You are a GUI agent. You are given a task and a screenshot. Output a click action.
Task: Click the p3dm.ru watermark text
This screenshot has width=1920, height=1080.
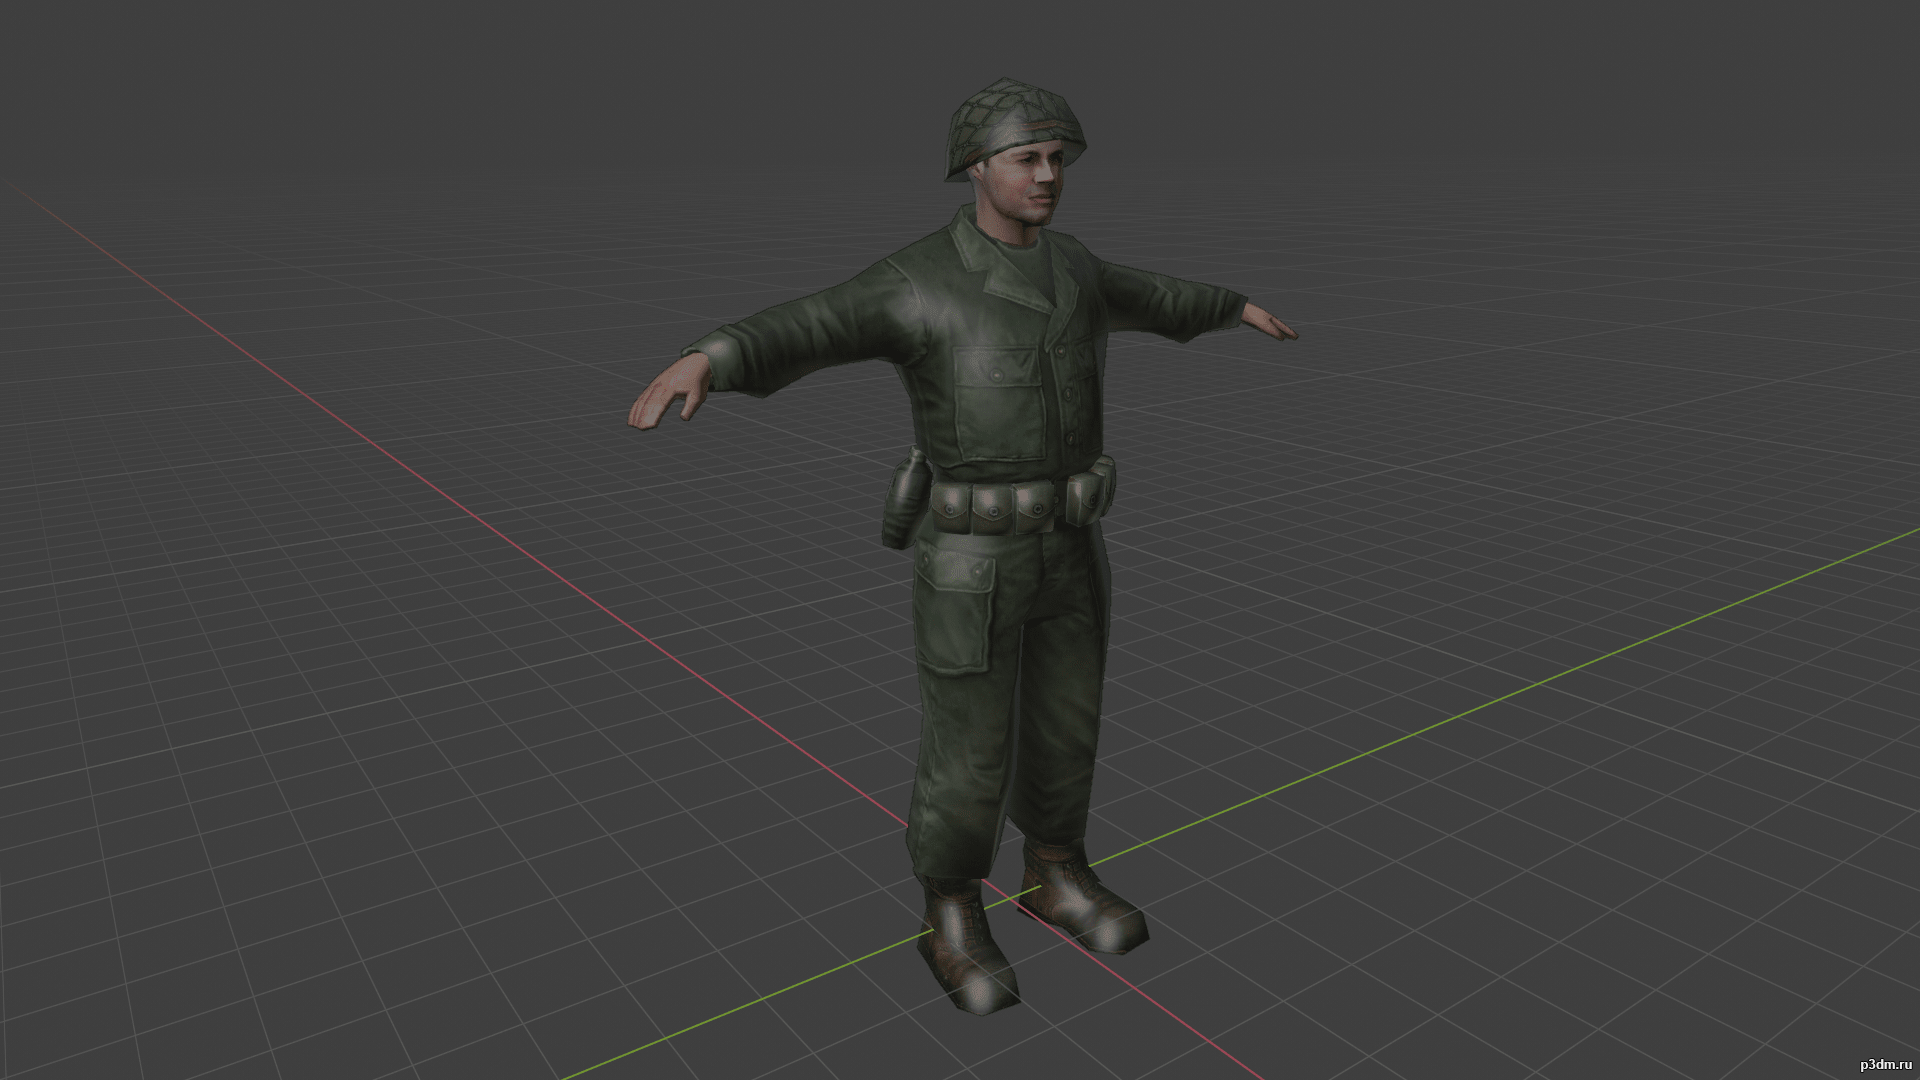point(1885,1064)
